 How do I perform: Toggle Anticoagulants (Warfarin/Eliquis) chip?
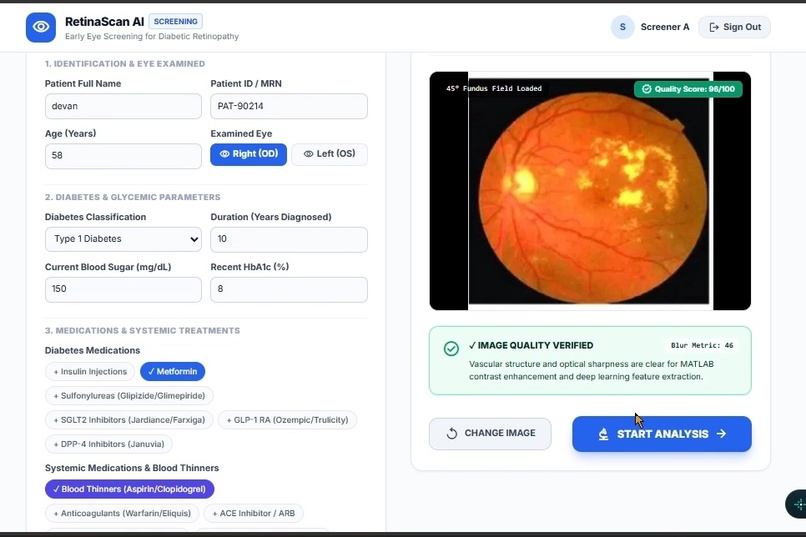coord(122,513)
